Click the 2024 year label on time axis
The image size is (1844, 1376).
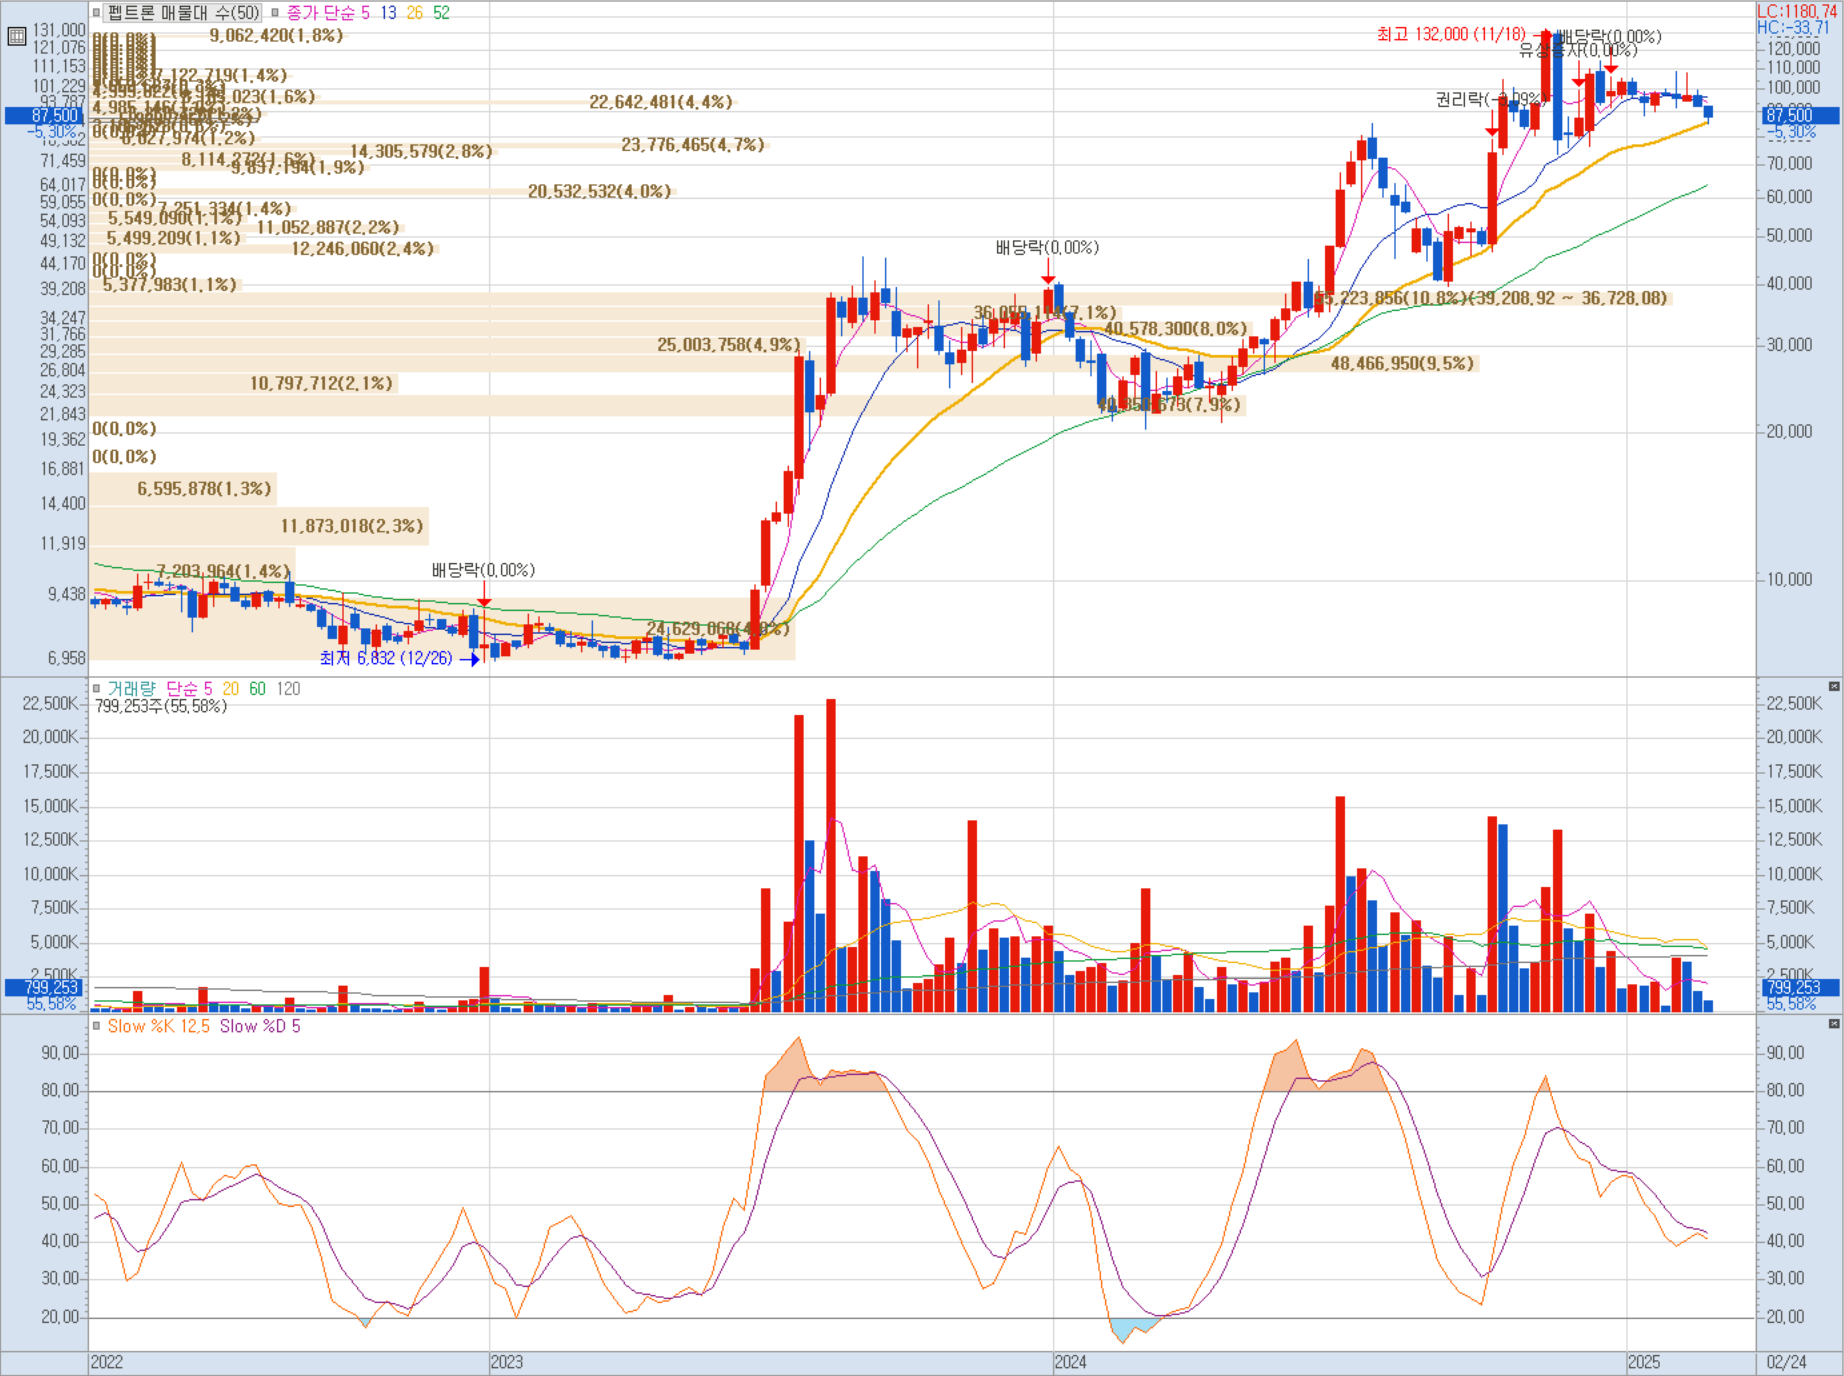point(1070,1362)
